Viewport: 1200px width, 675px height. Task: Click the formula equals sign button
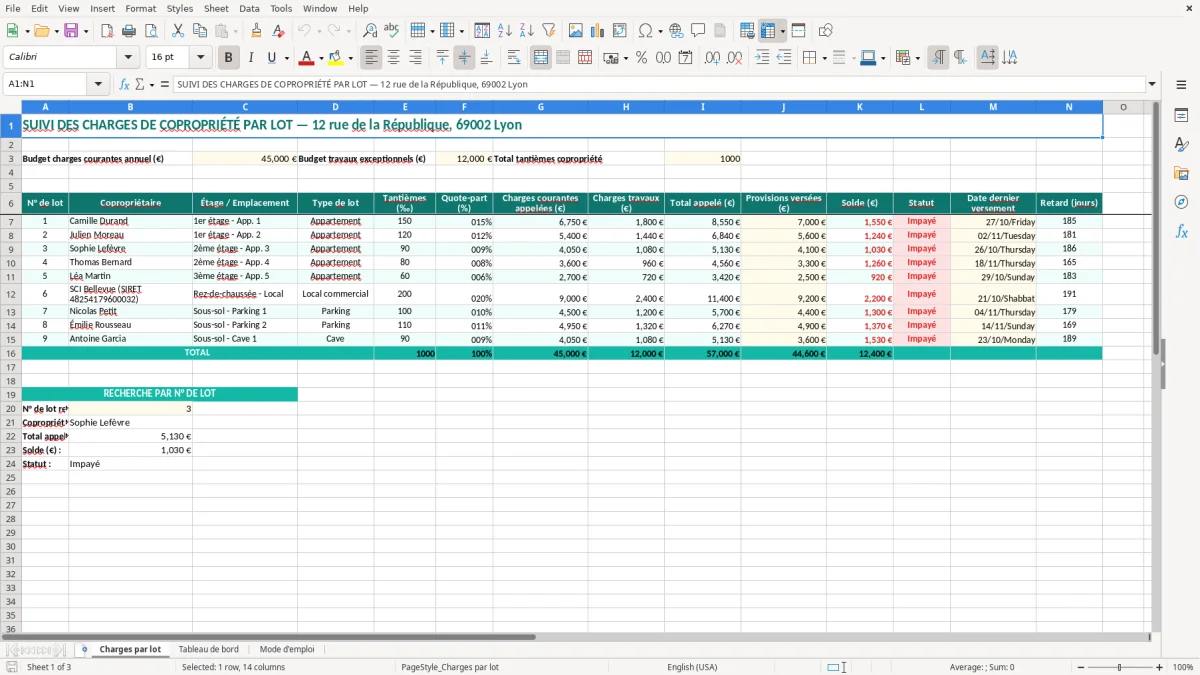(x=165, y=84)
